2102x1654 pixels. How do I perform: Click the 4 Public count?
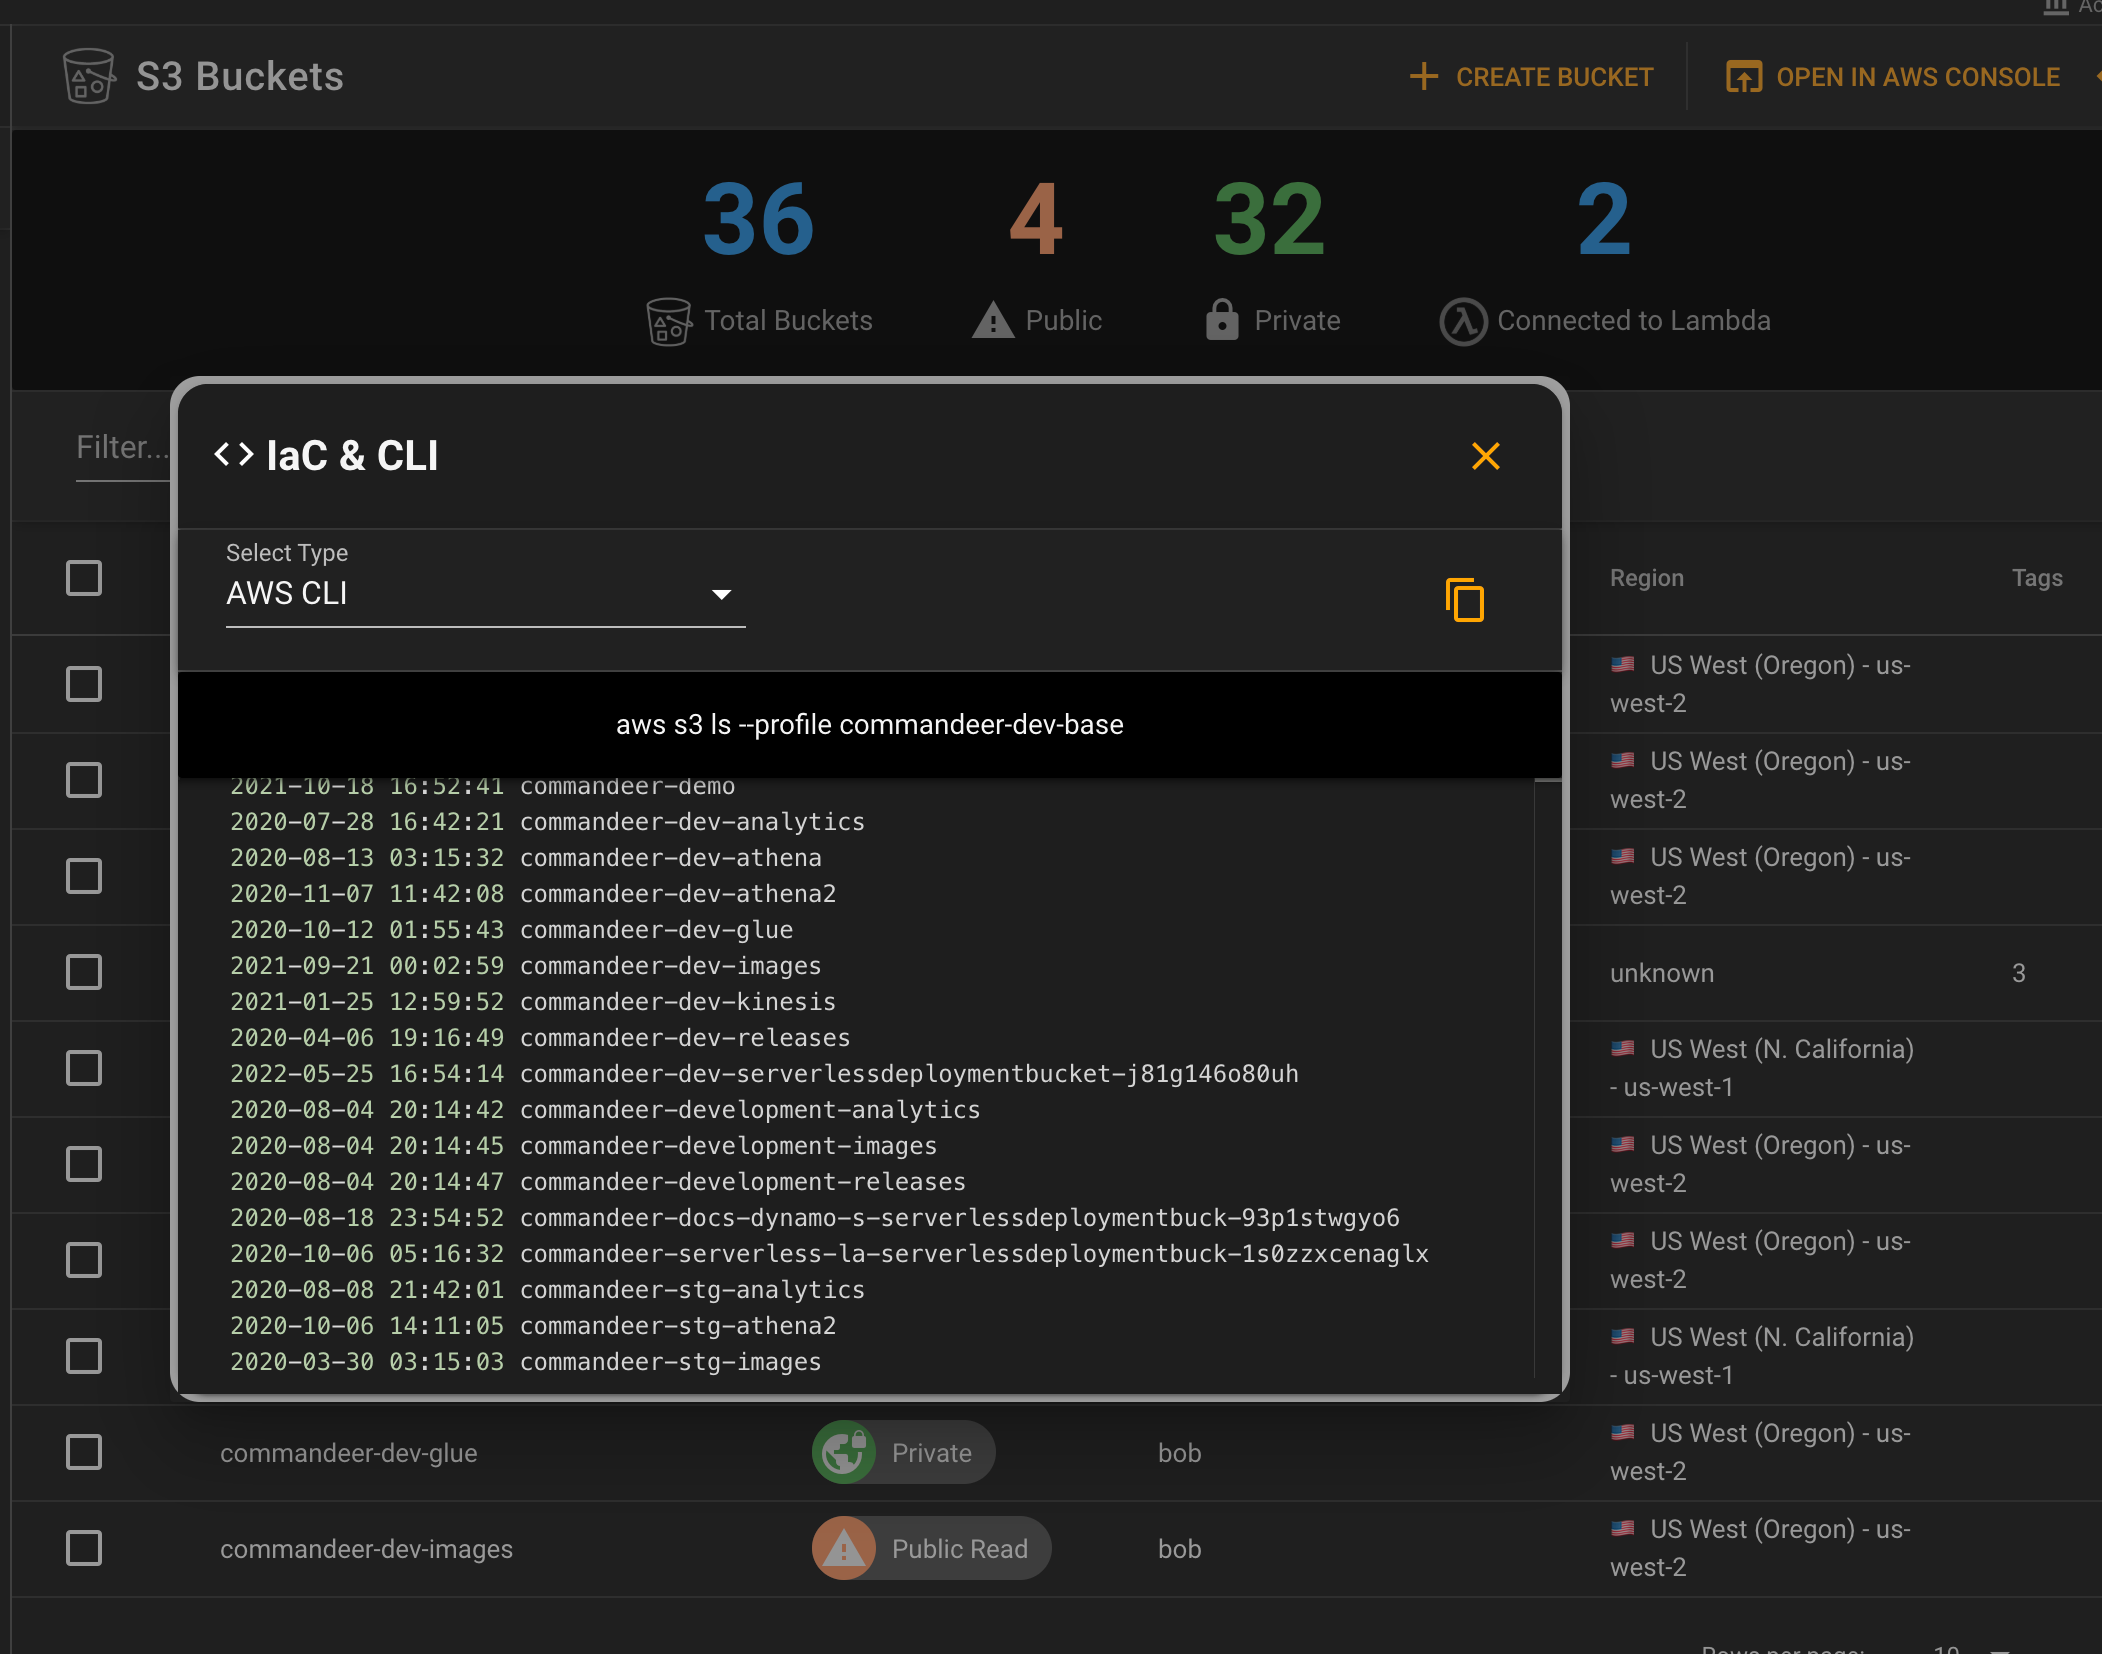[x=1036, y=219]
